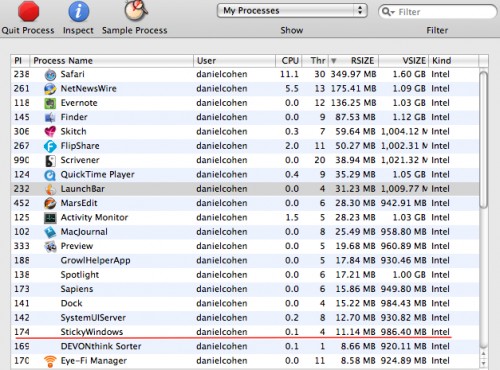Select the SystemUIServer process name
The height and width of the screenshot is (370, 500).
pos(93,318)
